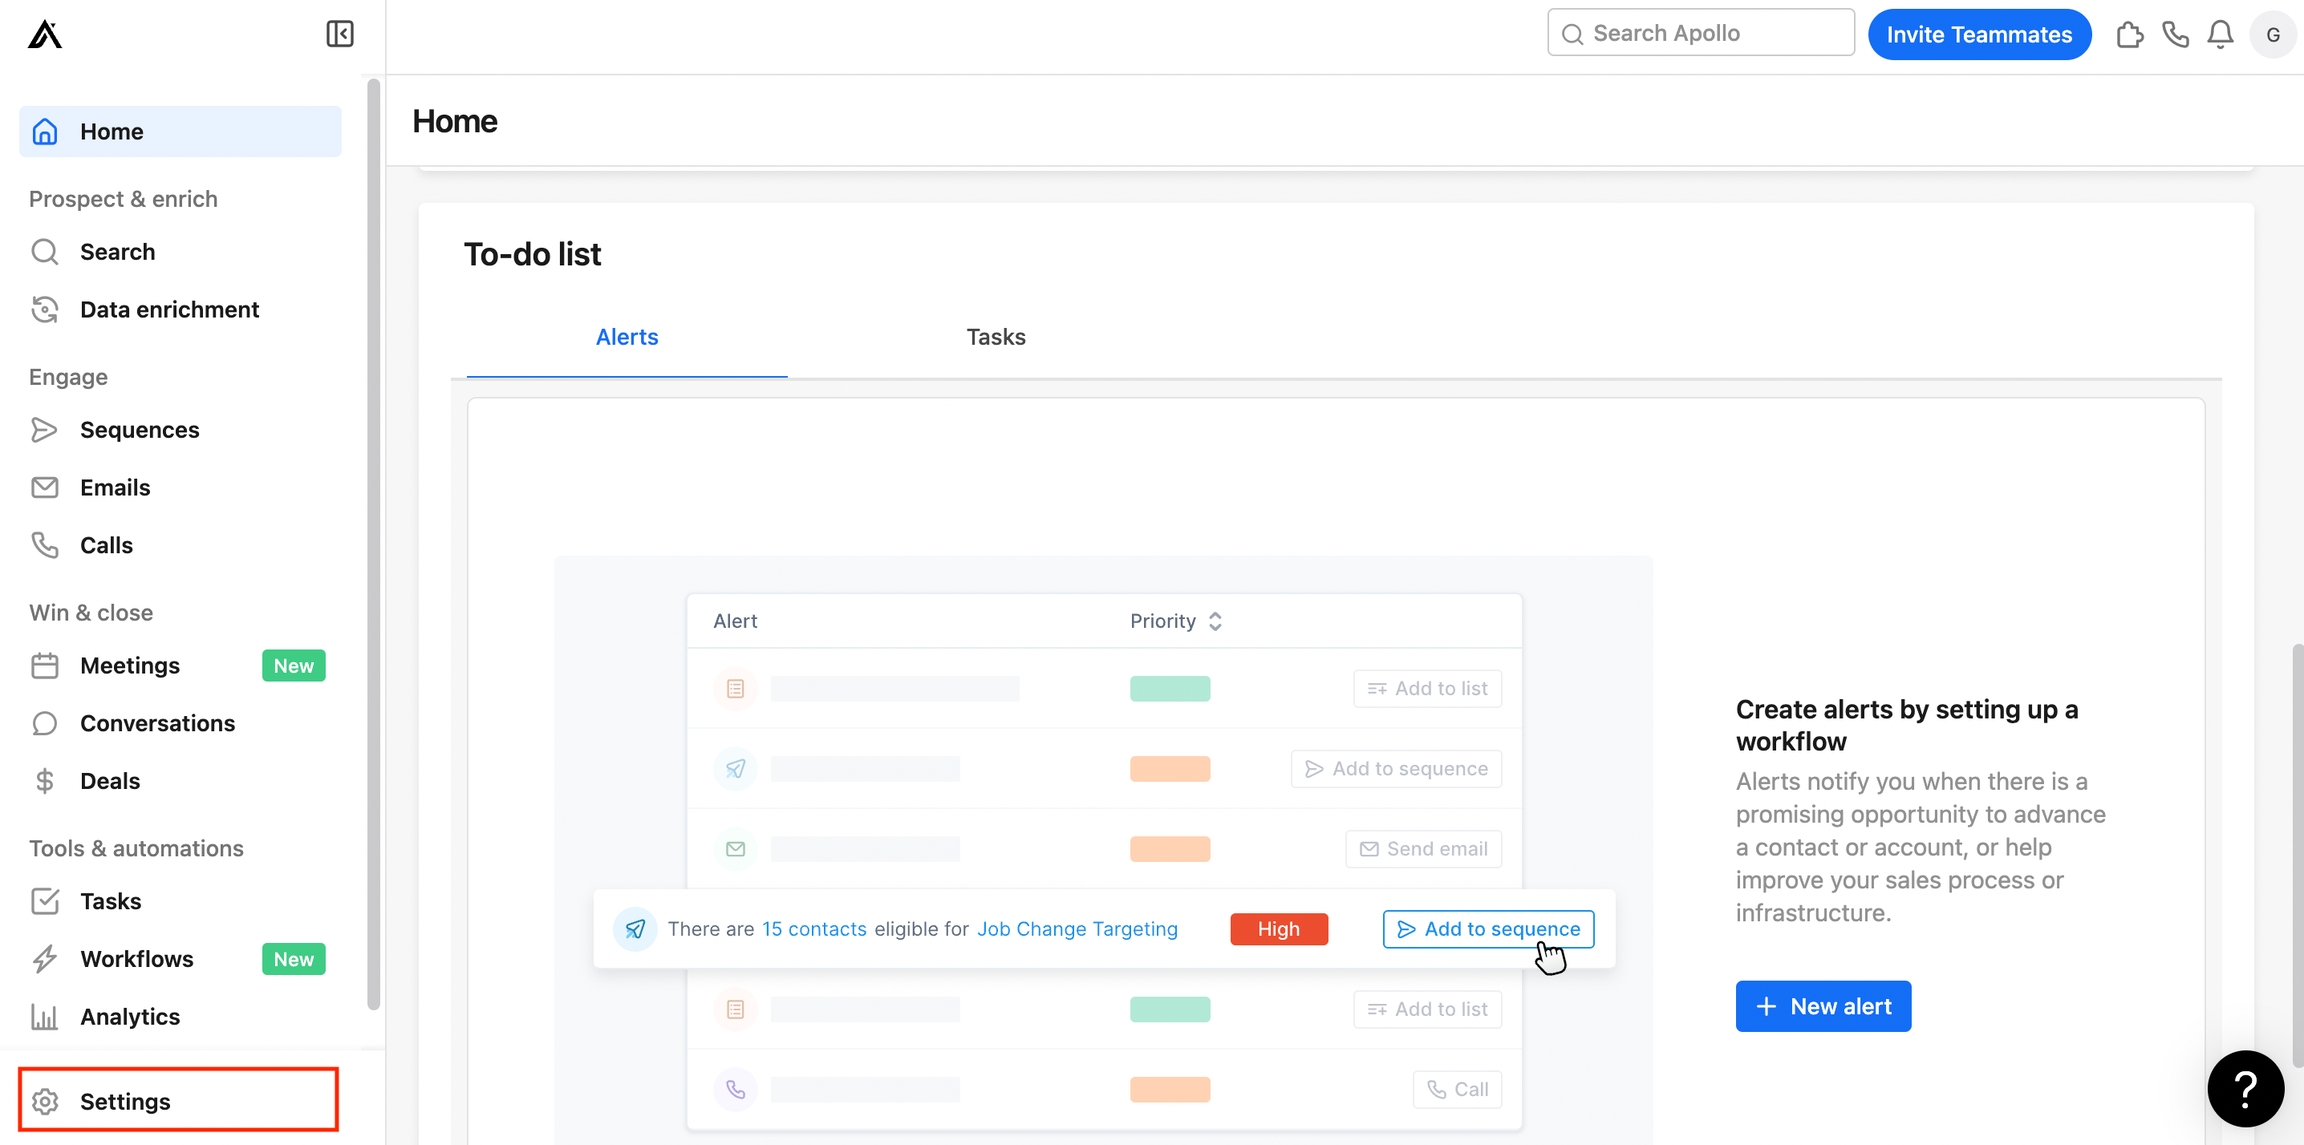Open the notifications bell icon
The width and height of the screenshot is (2304, 1145).
(2220, 35)
